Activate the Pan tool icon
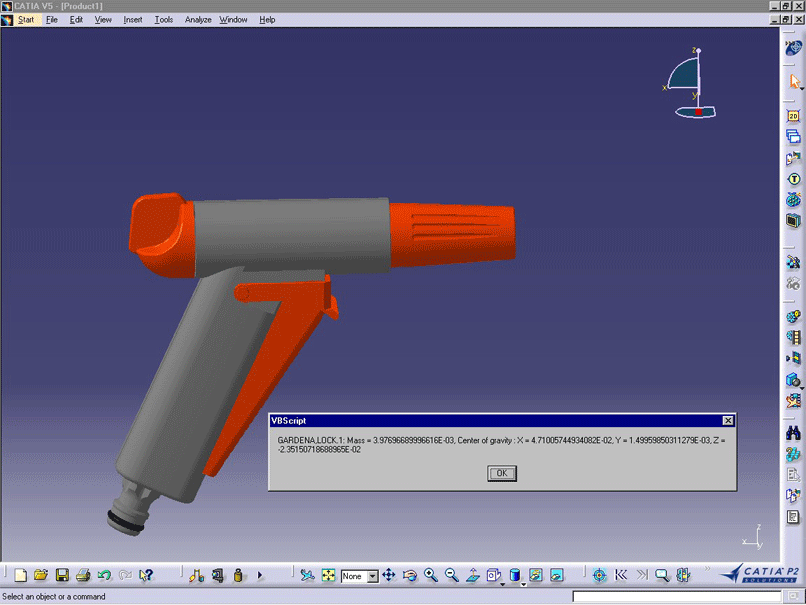Screen dimensions: 806x605 [x=389, y=575]
